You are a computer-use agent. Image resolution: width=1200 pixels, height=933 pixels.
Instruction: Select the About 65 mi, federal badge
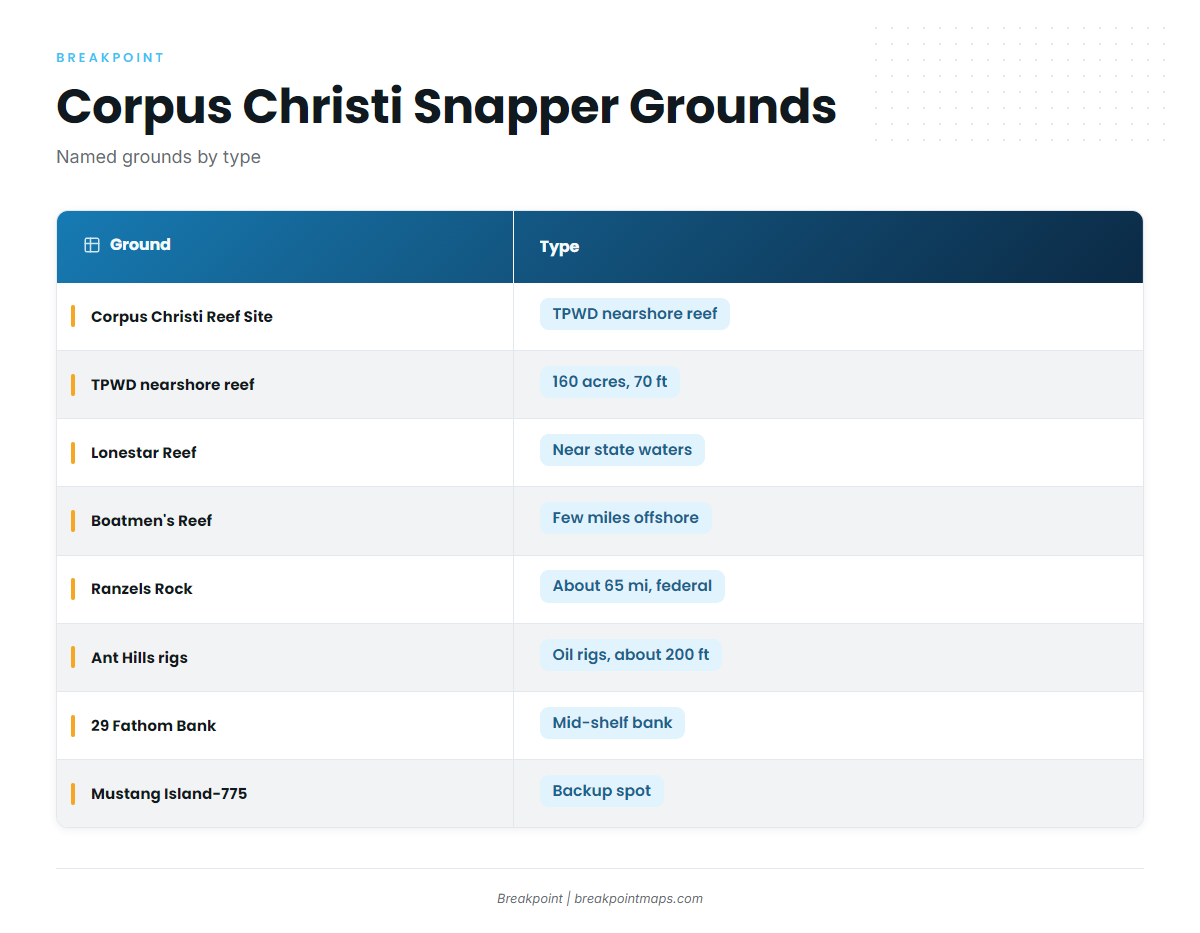coord(632,586)
